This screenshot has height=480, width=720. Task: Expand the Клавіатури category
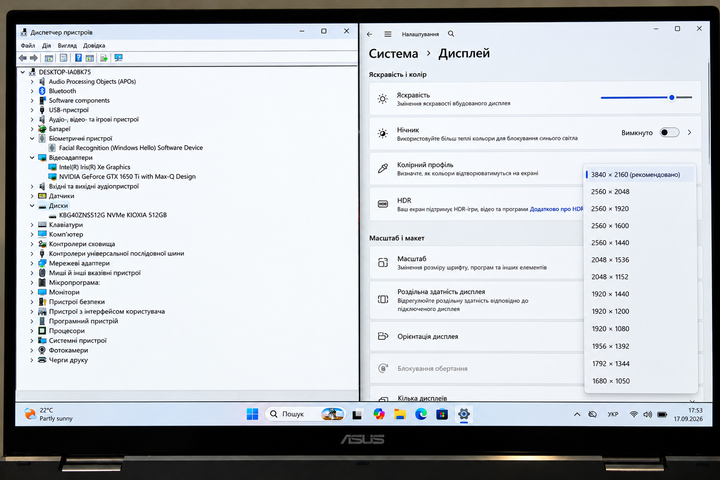coord(32,225)
